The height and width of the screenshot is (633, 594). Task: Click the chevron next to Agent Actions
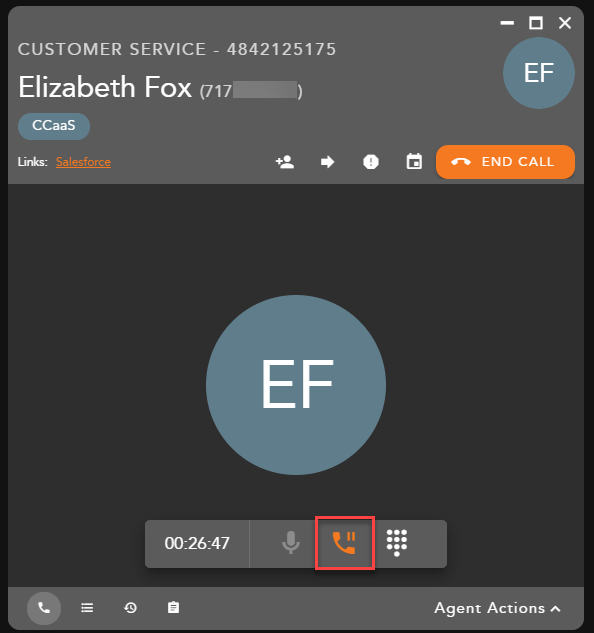click(x=556, y=608)
